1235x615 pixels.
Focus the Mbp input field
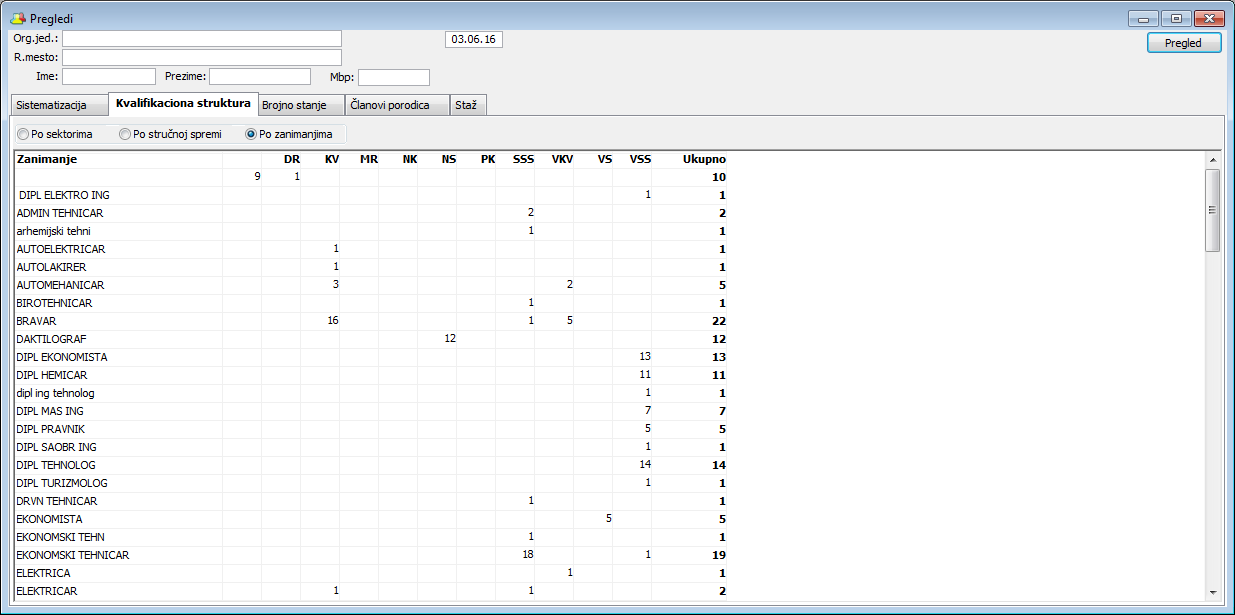393,77
